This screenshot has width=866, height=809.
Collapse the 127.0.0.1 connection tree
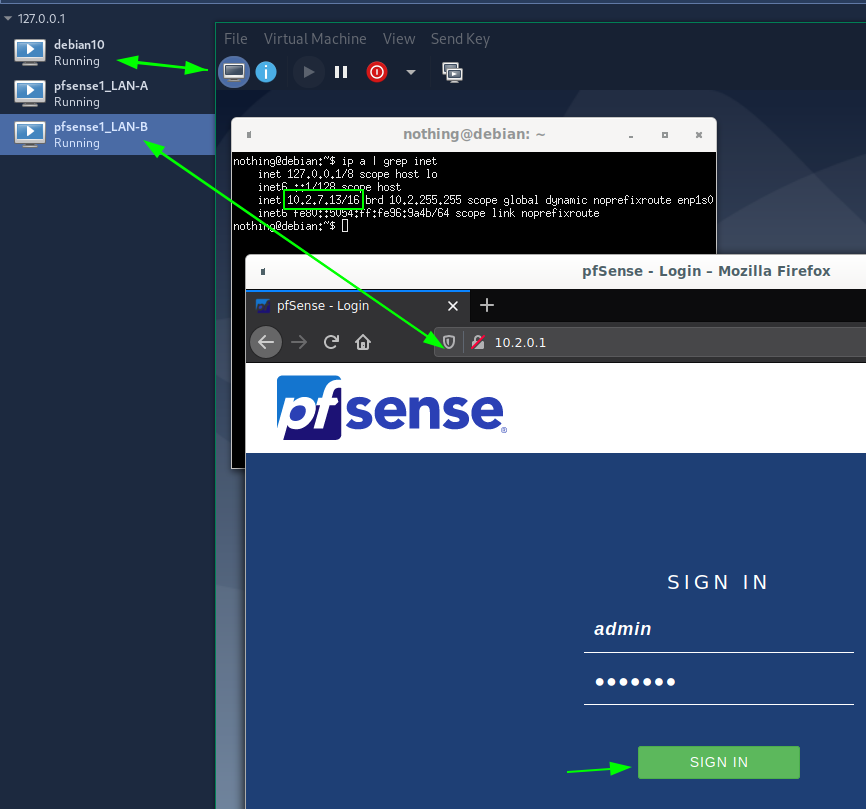(x=8, y=19)
